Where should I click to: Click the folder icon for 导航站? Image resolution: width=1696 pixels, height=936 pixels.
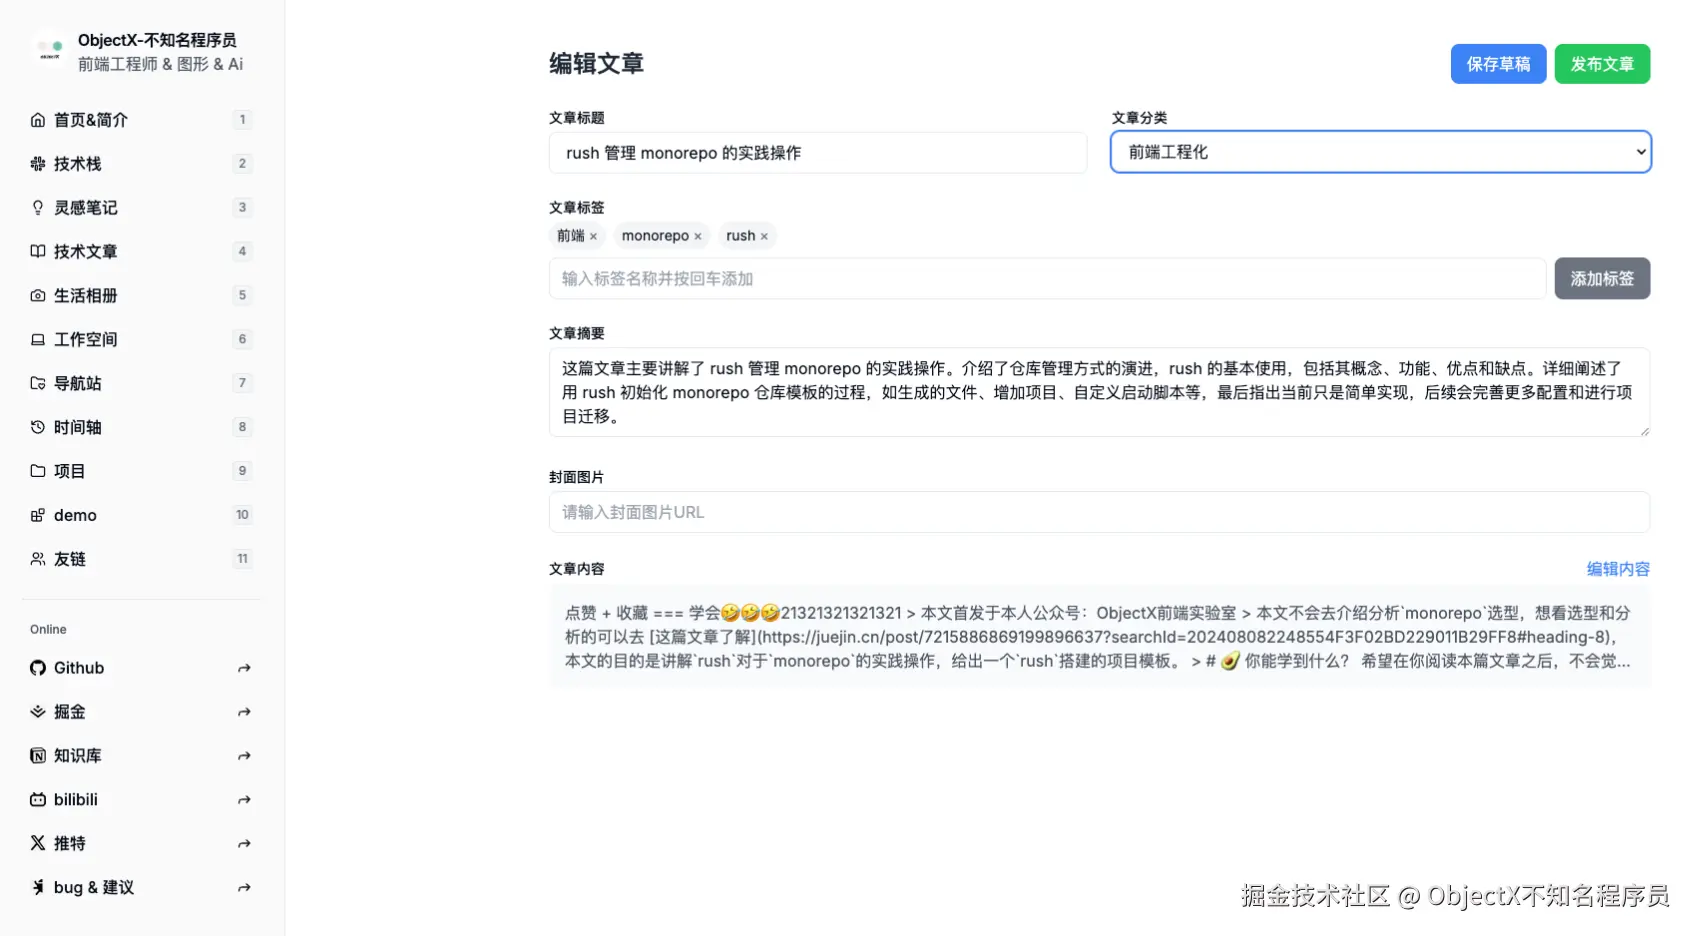click(38, 384)
